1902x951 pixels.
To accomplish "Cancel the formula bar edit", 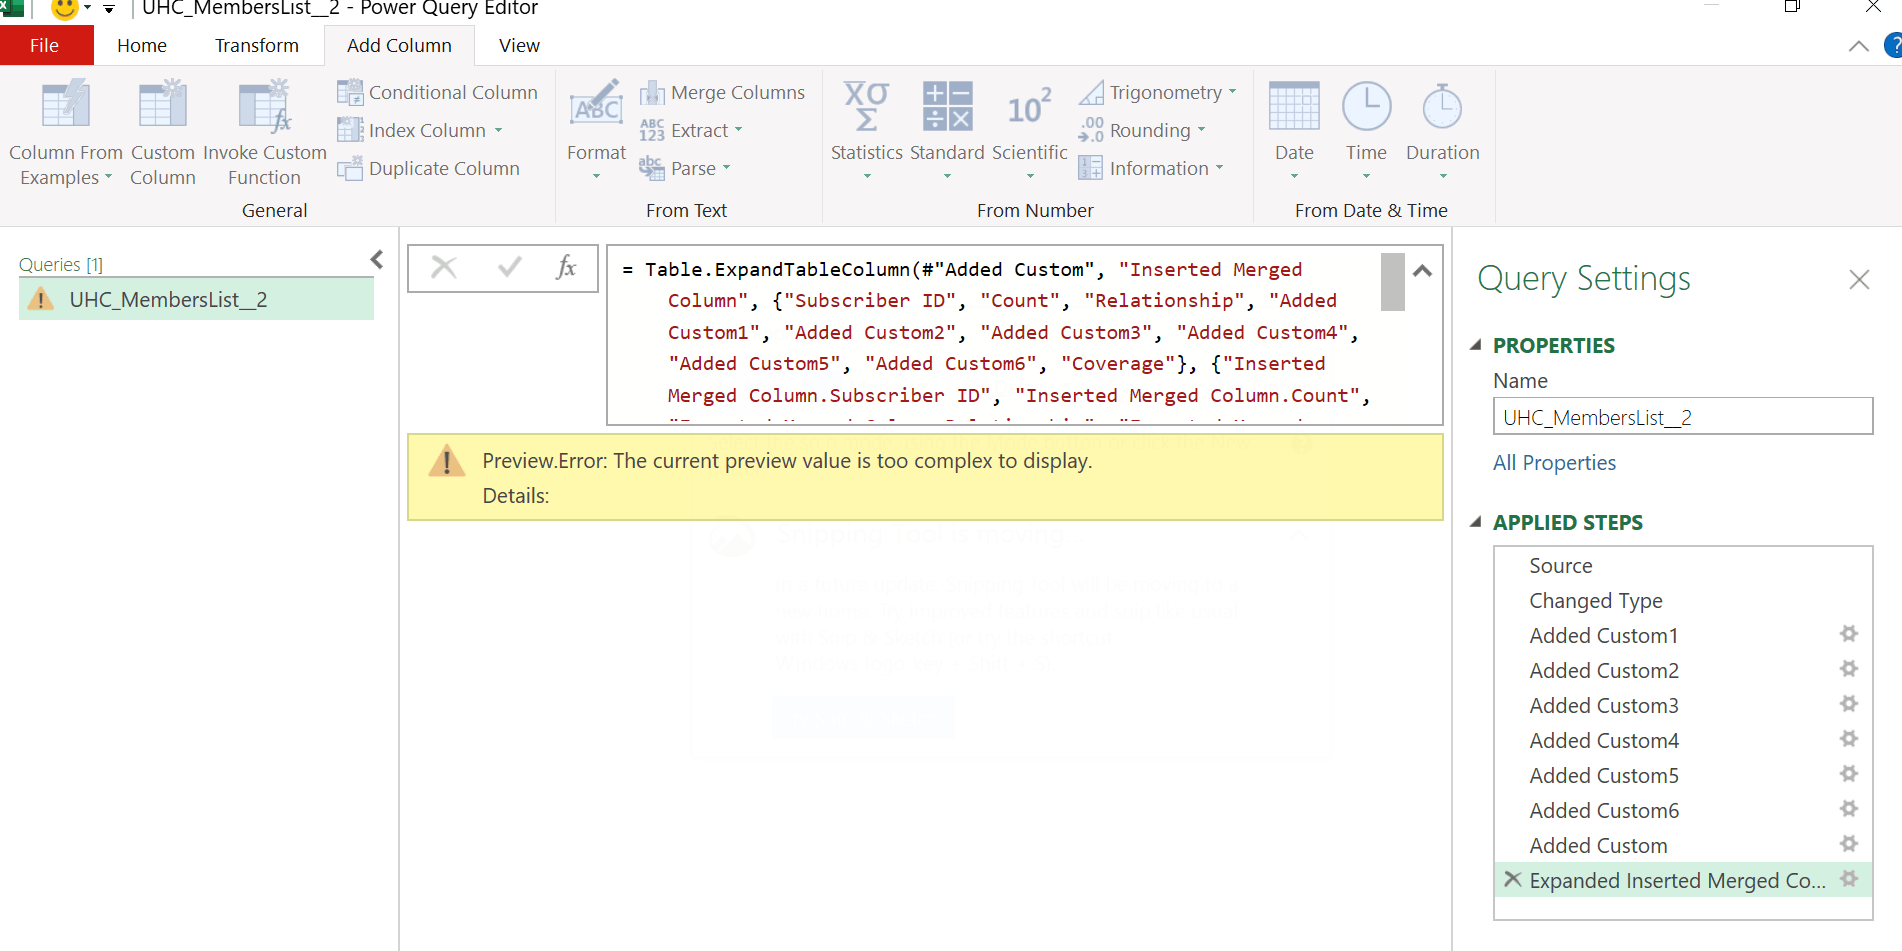I will 444,267.
